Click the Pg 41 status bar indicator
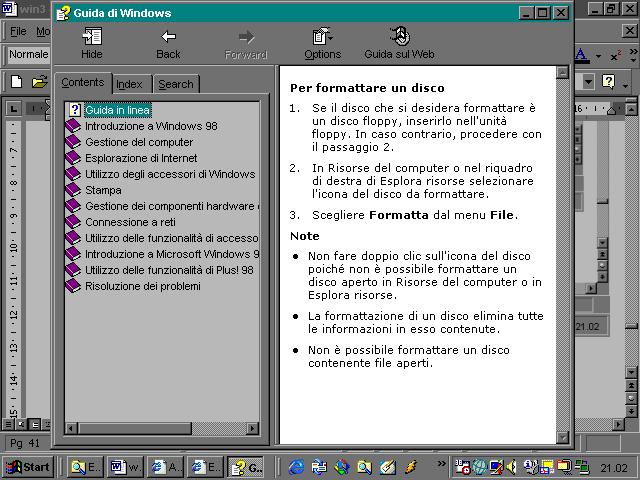 pos(25,443)
